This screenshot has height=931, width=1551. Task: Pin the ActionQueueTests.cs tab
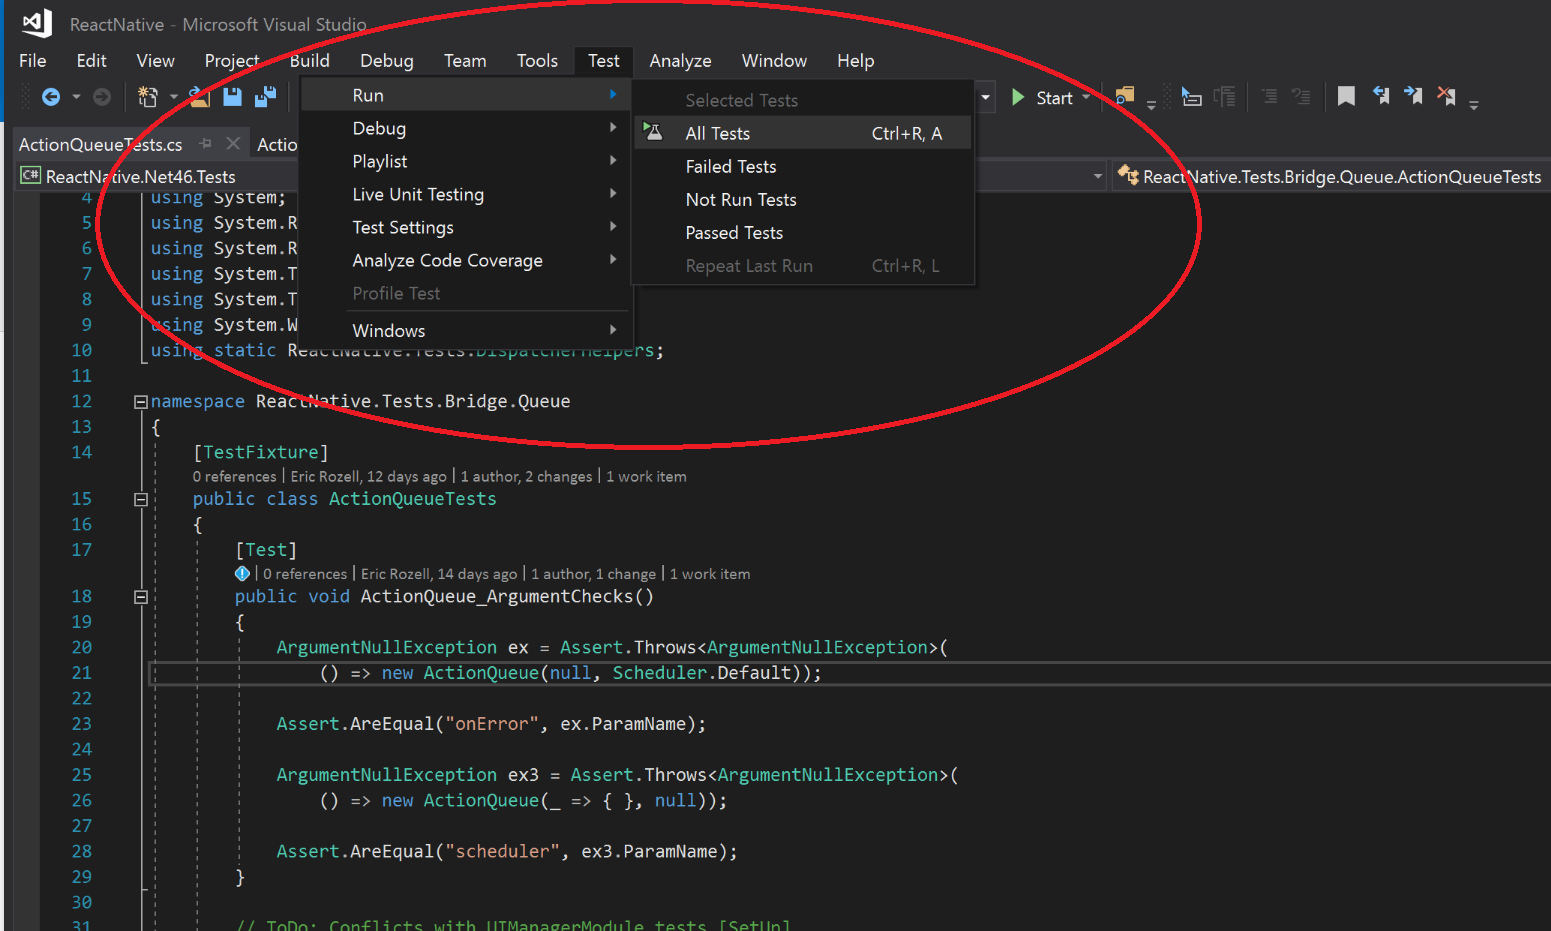pyautogui.click(x=206, y=144)
